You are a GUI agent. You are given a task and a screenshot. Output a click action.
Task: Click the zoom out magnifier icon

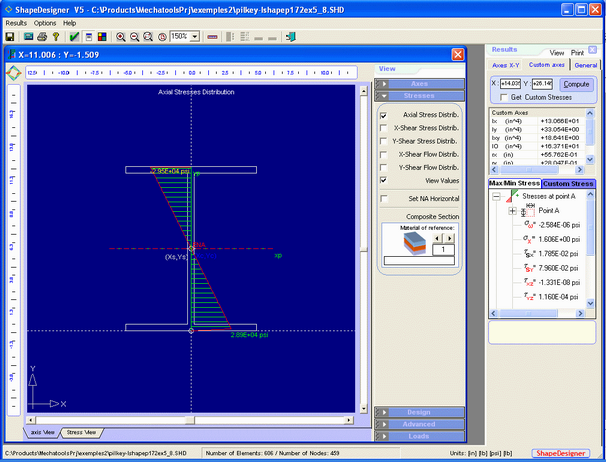134,37
